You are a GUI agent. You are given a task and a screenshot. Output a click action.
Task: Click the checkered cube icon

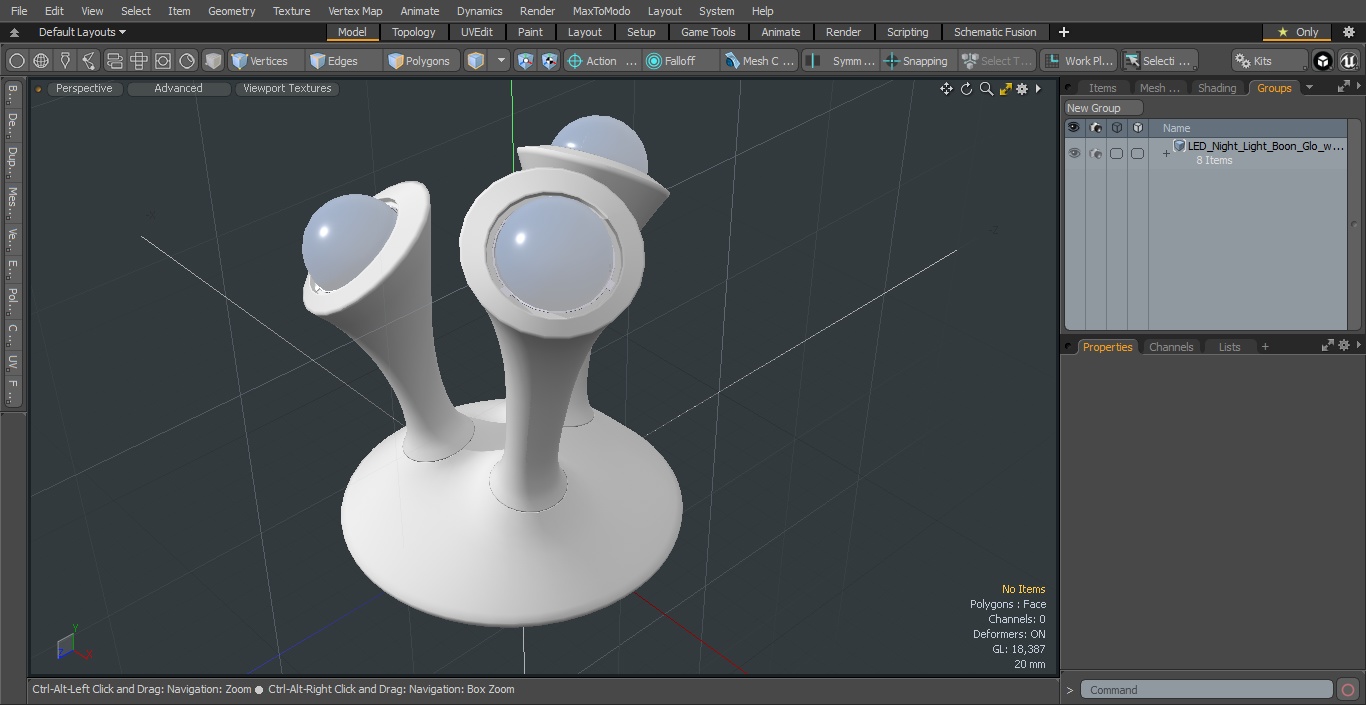tap(549, 61)
